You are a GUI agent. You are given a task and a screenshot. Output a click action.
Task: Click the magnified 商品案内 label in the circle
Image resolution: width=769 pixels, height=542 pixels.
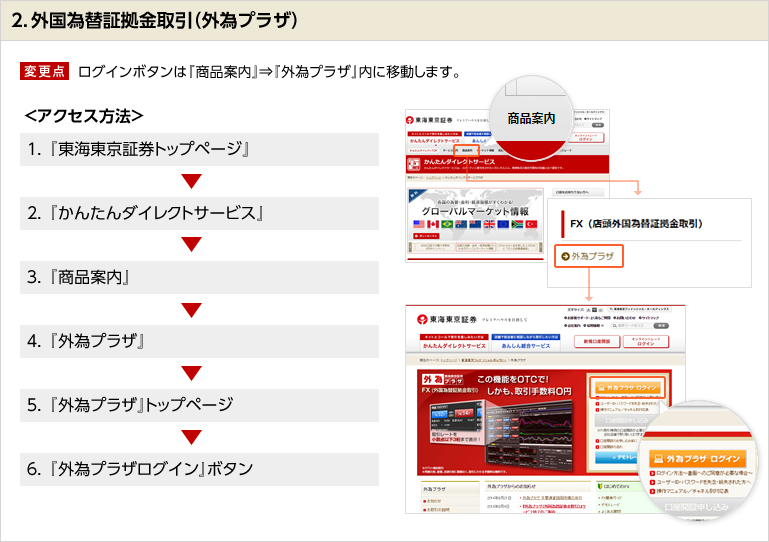(531, 118)
